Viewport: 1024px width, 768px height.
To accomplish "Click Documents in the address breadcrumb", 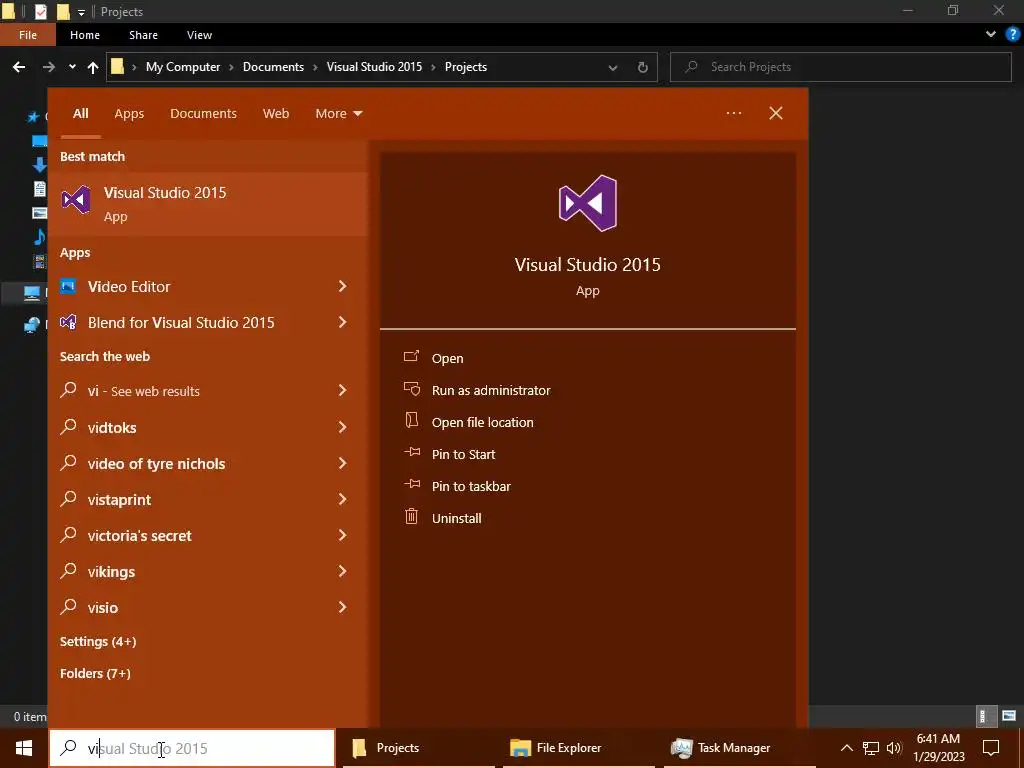I will 273,67.
